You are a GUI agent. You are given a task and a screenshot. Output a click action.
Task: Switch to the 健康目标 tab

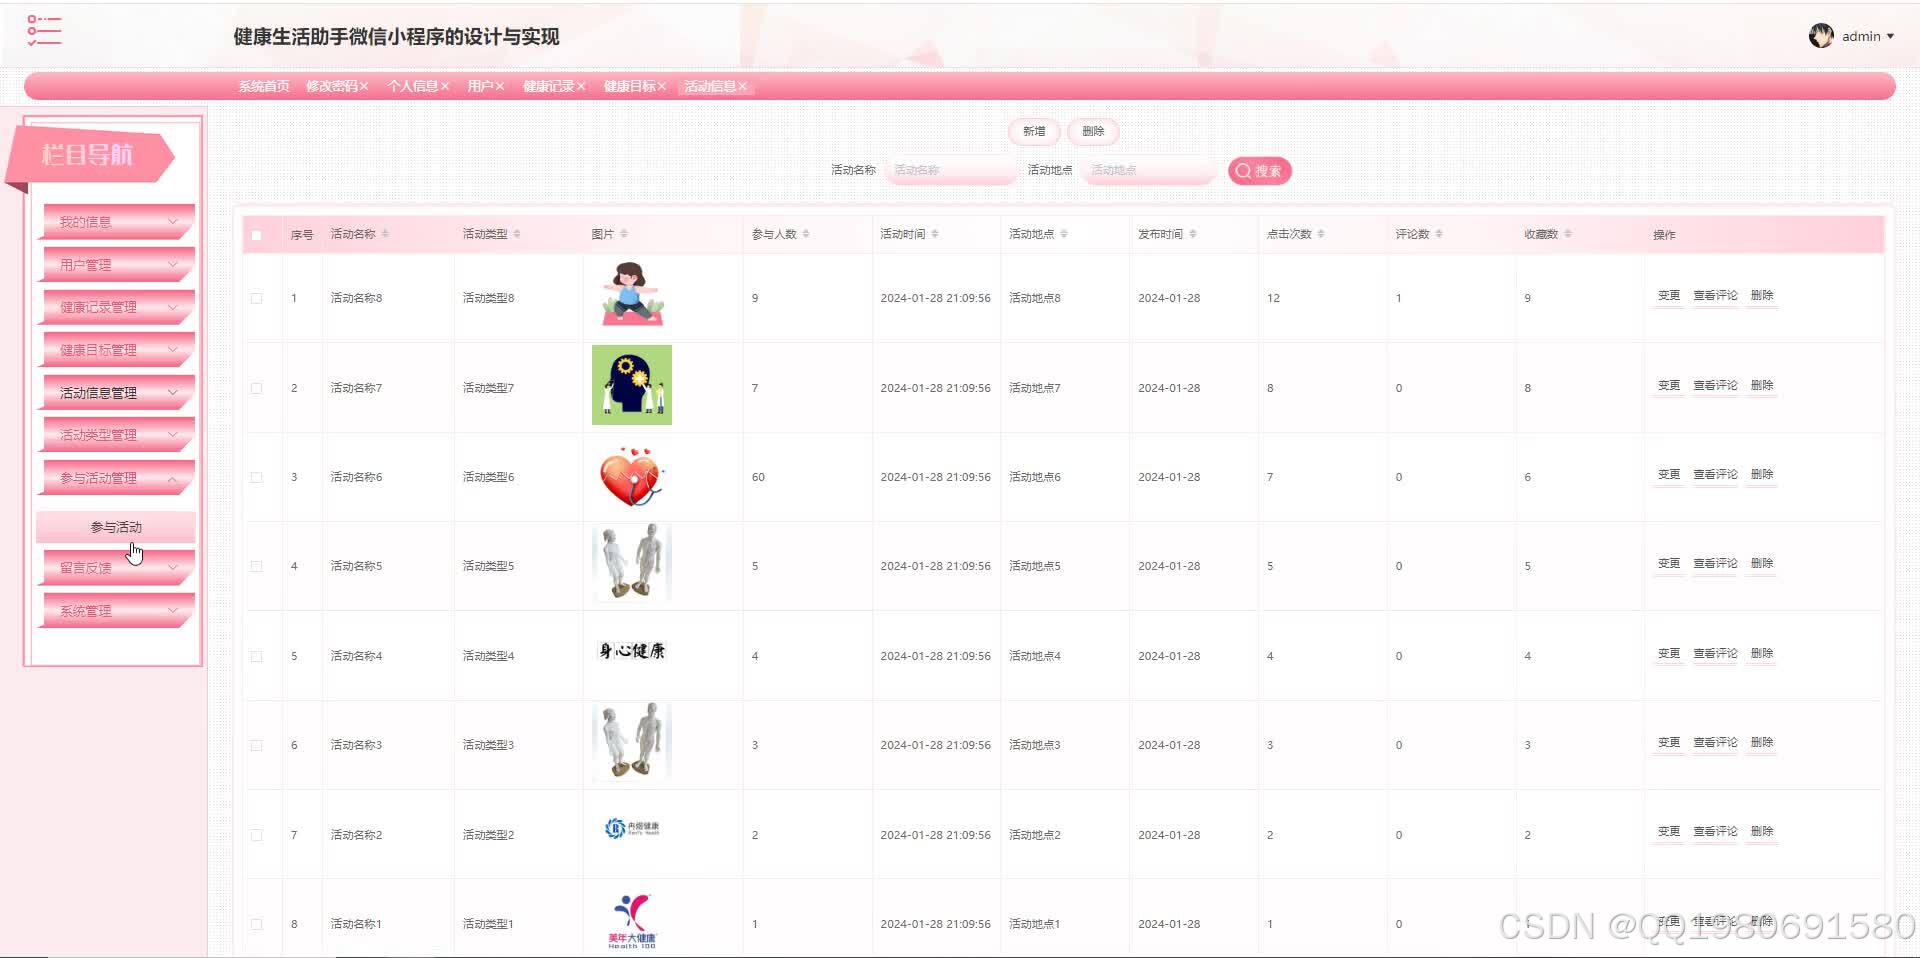pos(629,86)
